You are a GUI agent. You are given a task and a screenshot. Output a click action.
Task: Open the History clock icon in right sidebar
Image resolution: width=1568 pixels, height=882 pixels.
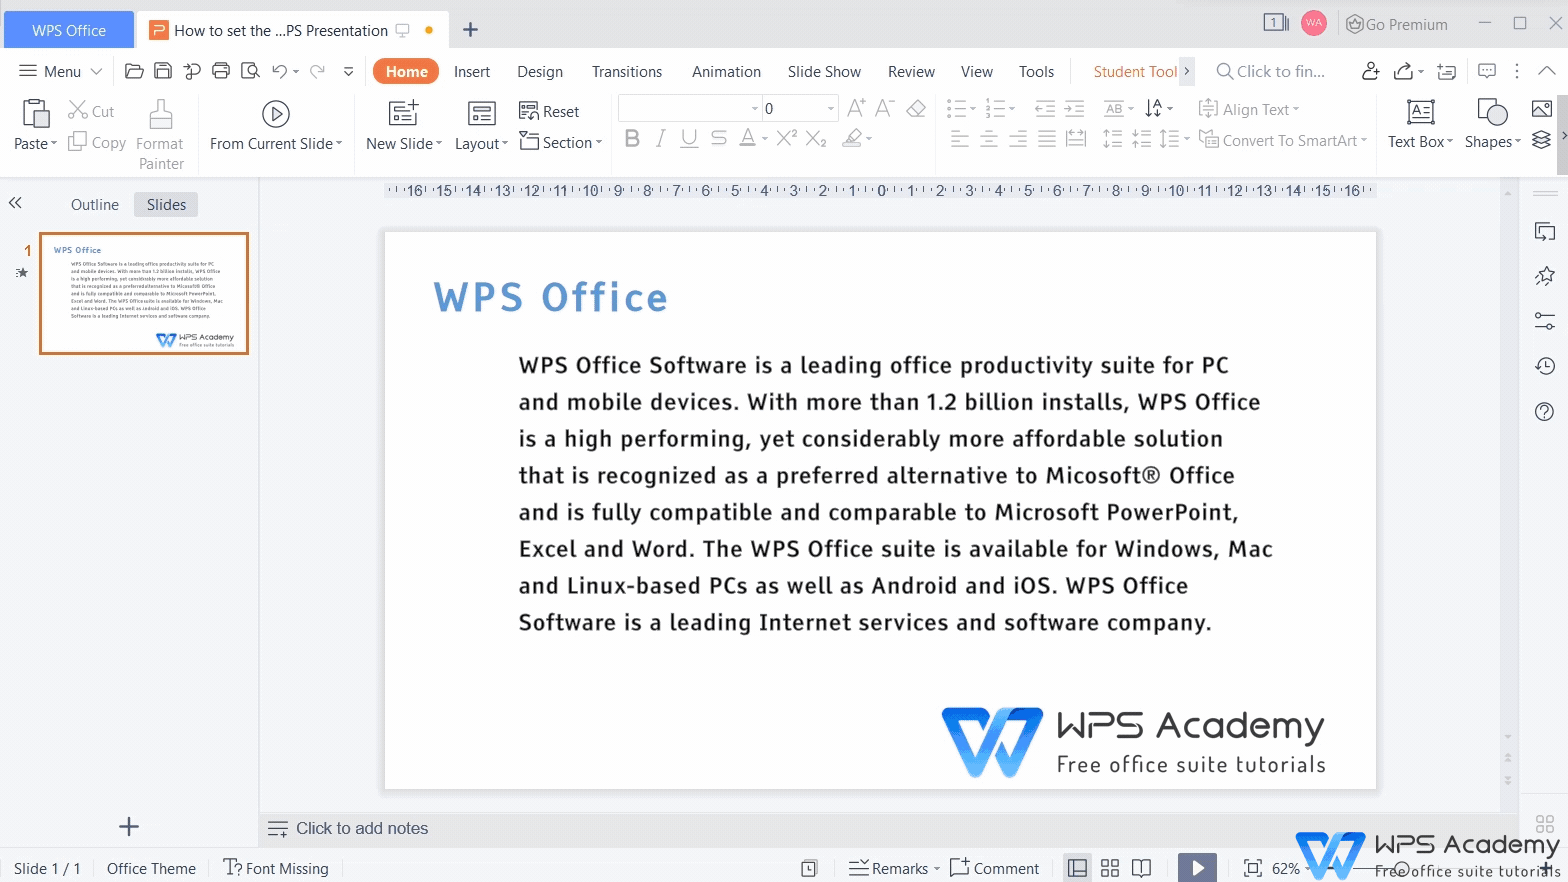click(1545, 366)
